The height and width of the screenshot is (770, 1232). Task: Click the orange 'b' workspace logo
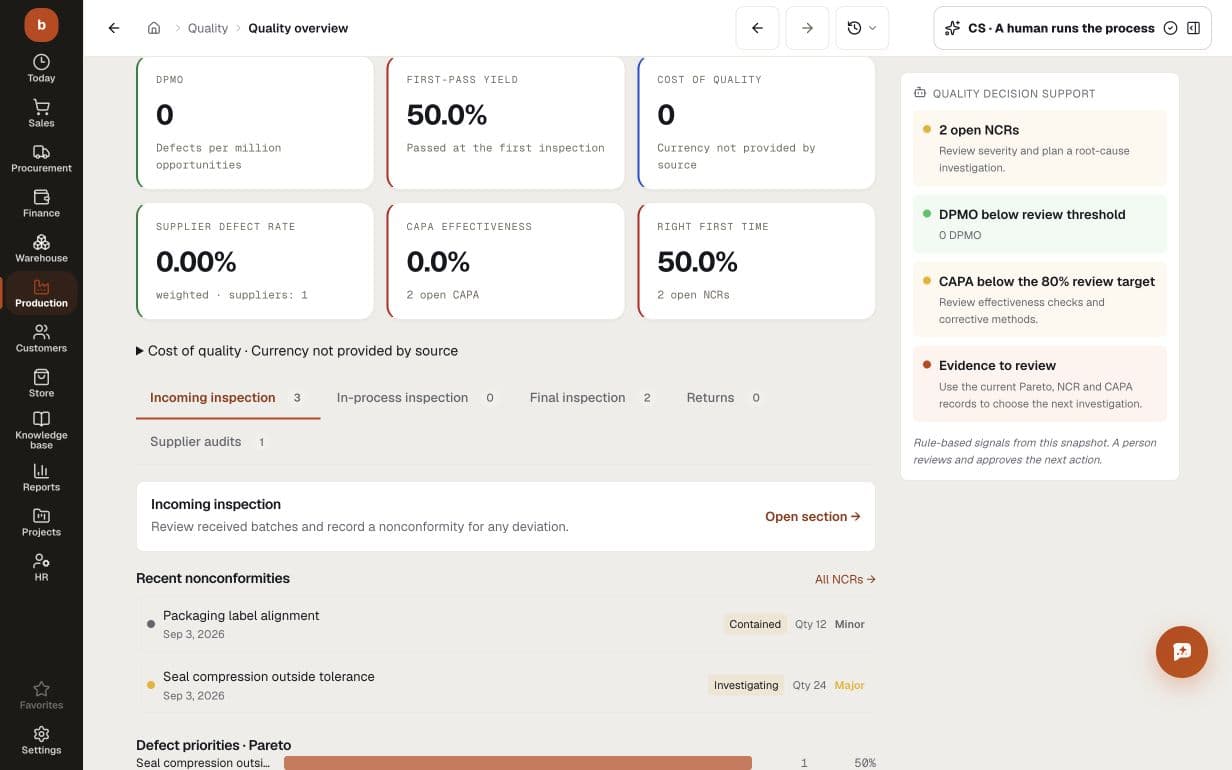pyautogui.click(x=41, y=24)
